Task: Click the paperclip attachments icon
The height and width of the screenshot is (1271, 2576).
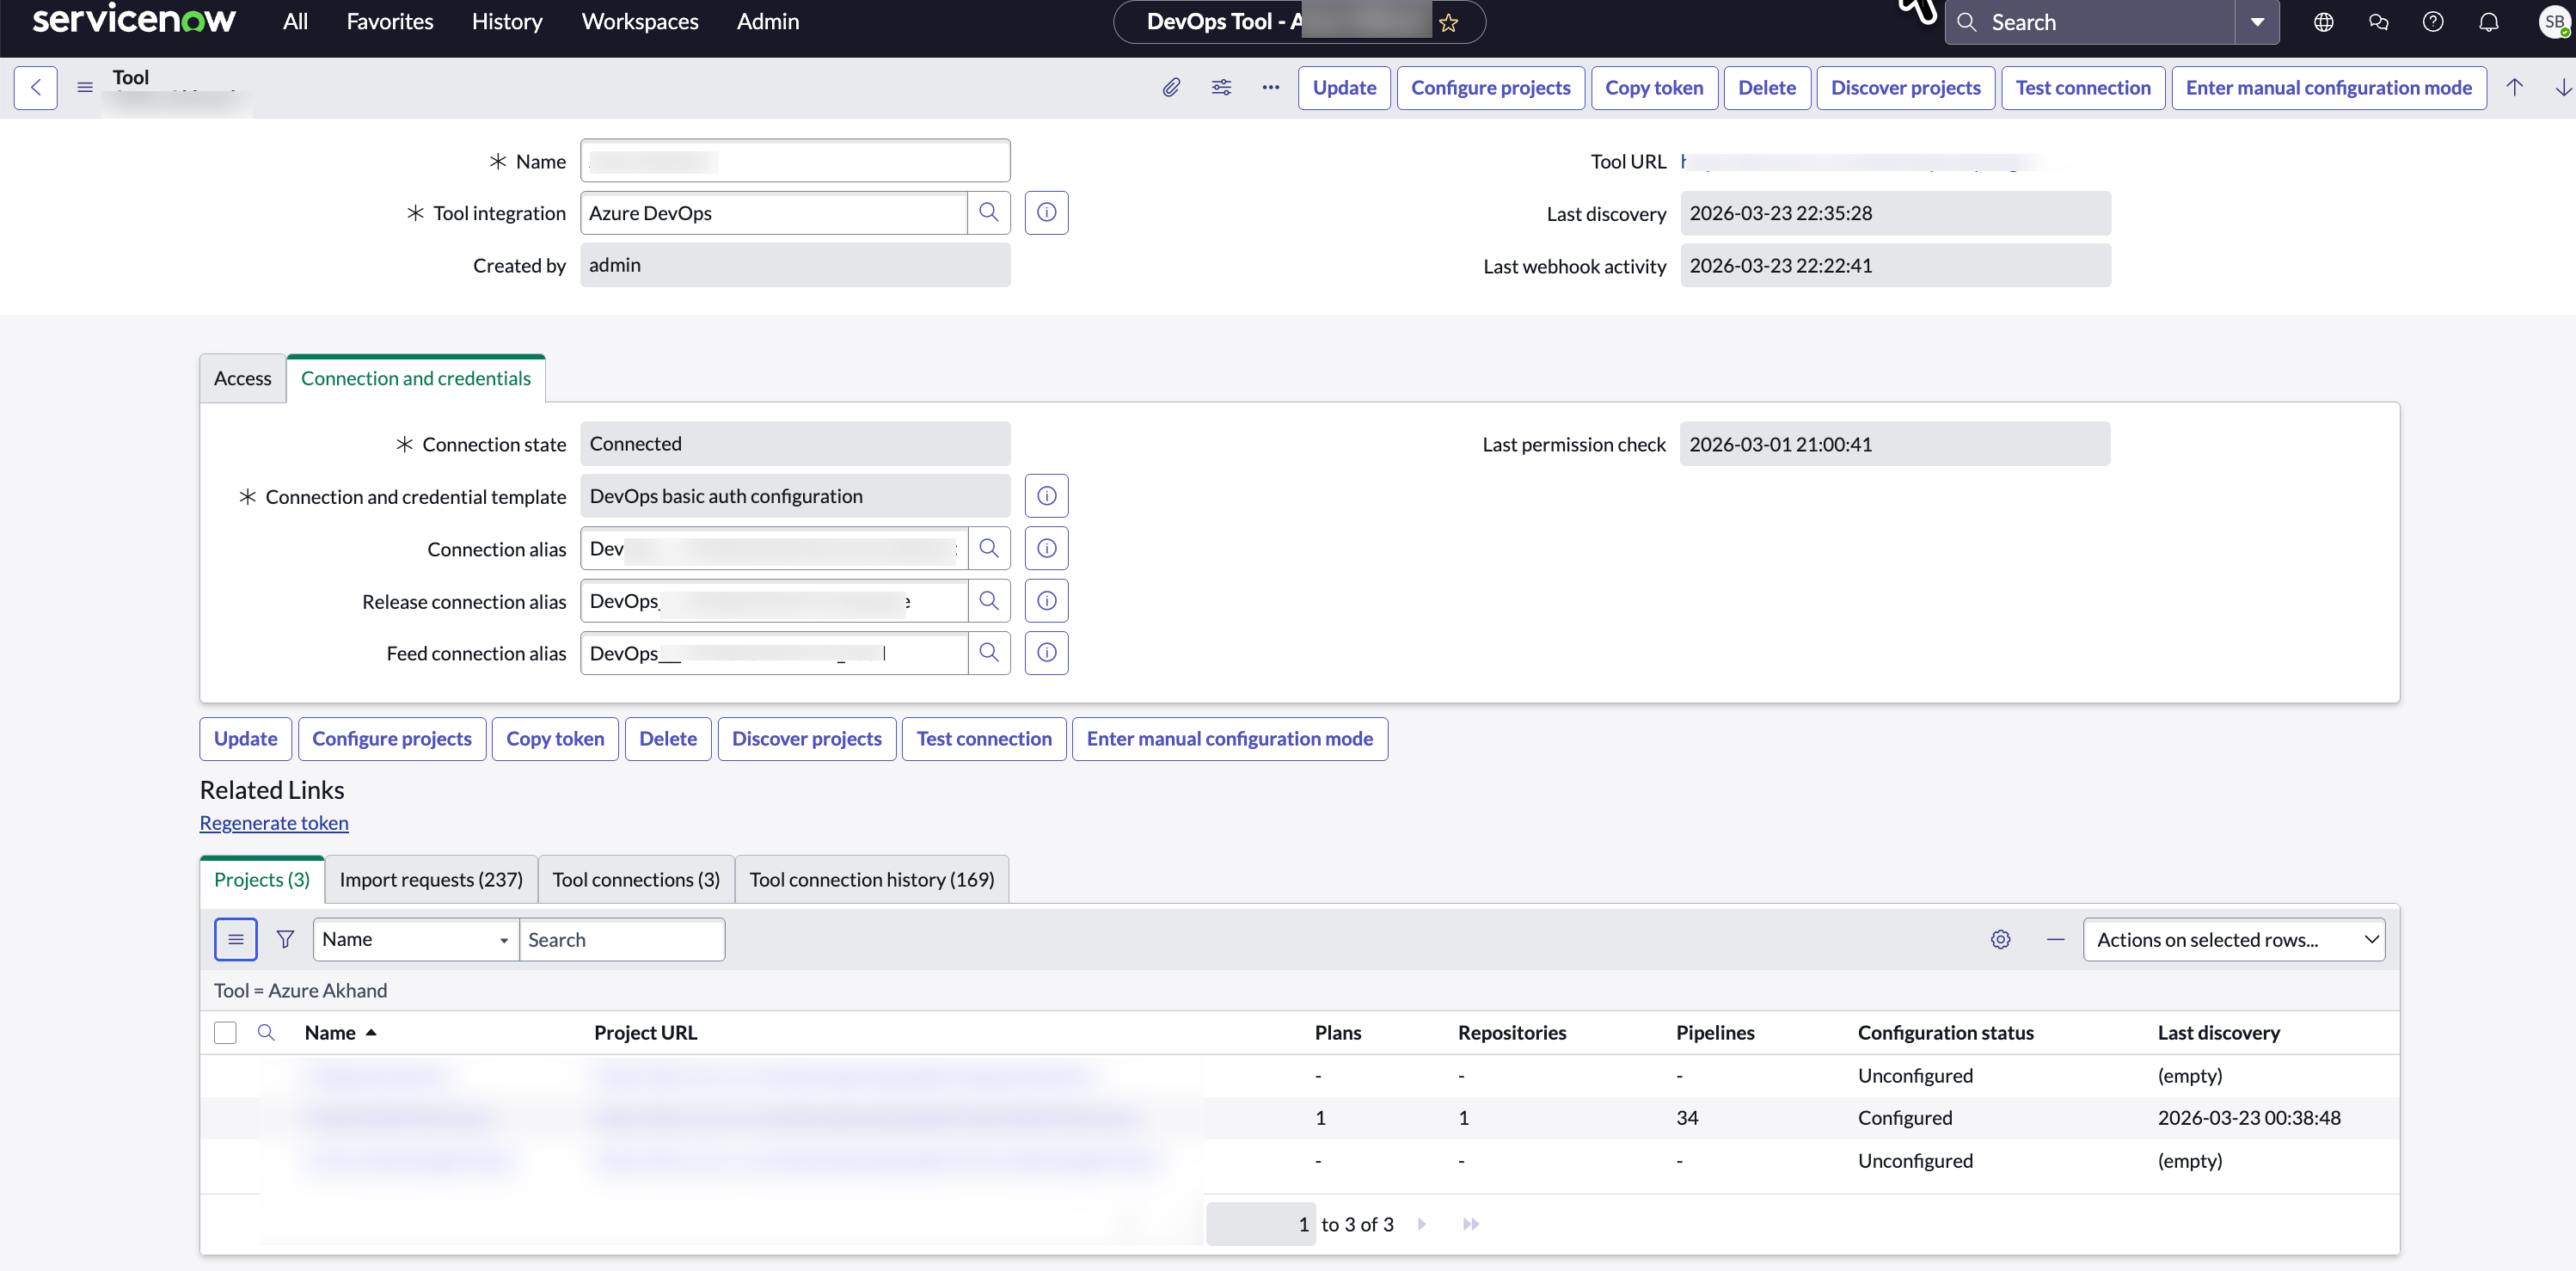Action: [1171, 87]
